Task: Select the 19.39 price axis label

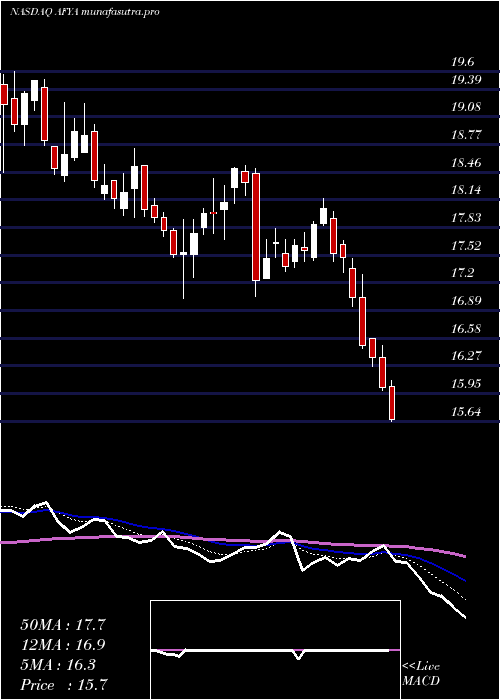Action: [466, 80]
